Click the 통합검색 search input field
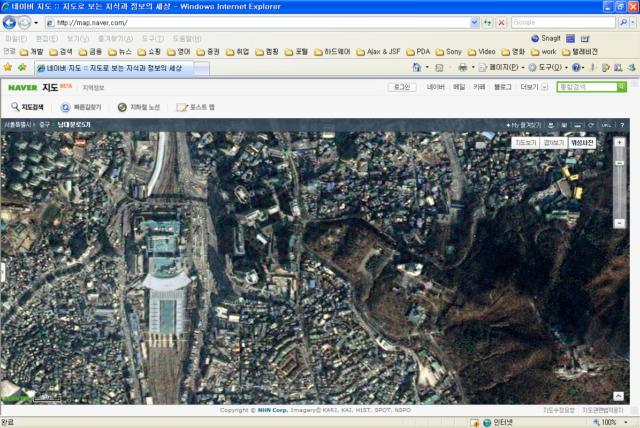The width and height of the screenshot is (640, 428). [x=587, y=87]
